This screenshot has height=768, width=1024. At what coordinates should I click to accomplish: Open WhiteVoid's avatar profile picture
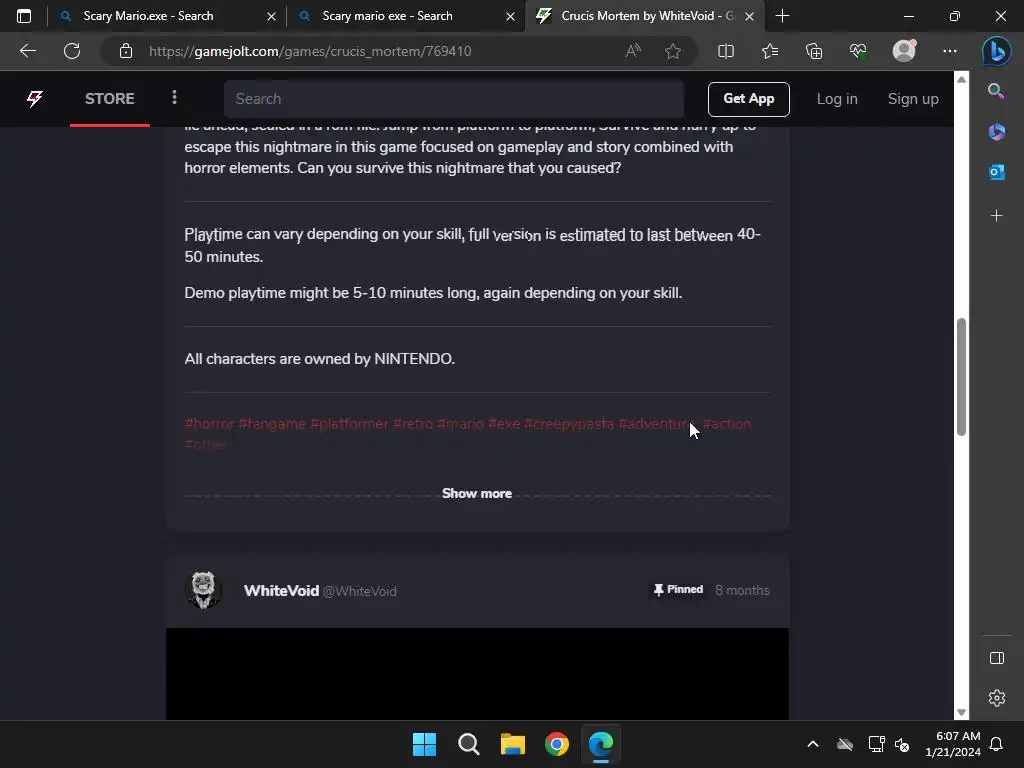tap(203, 590)
